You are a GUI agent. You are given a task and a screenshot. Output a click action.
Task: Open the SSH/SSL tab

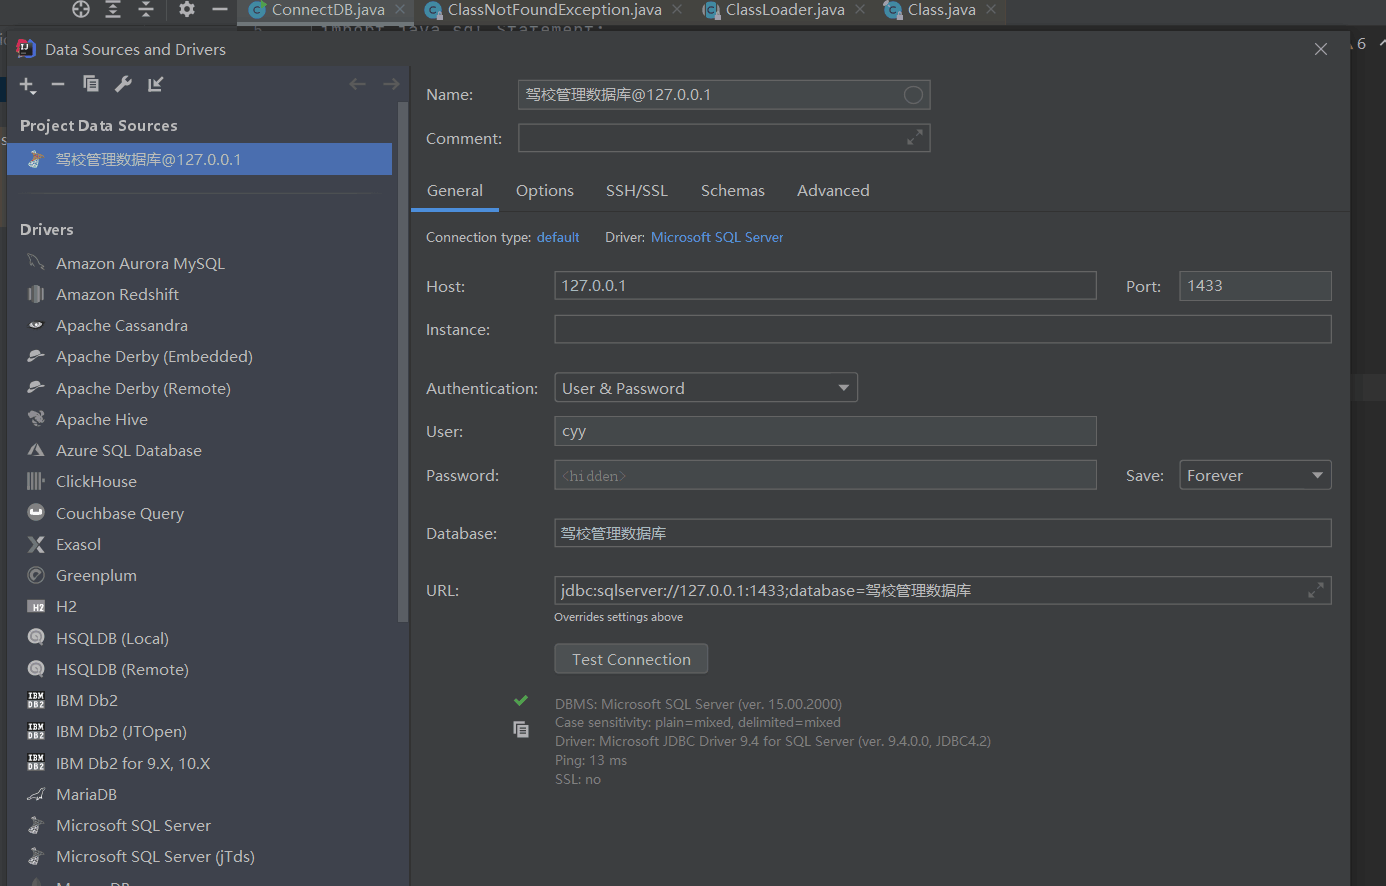pyautogui.click(x=637, y=190)
